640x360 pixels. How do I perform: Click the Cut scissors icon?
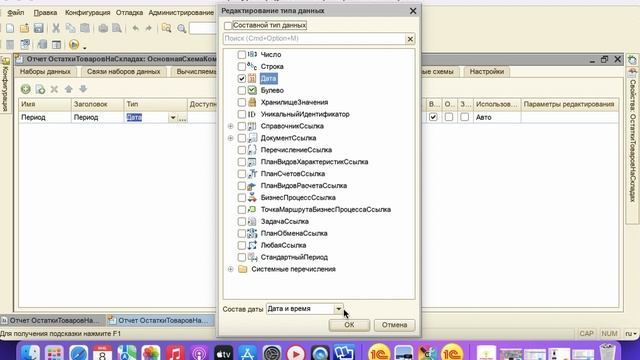tap(56, 28)
